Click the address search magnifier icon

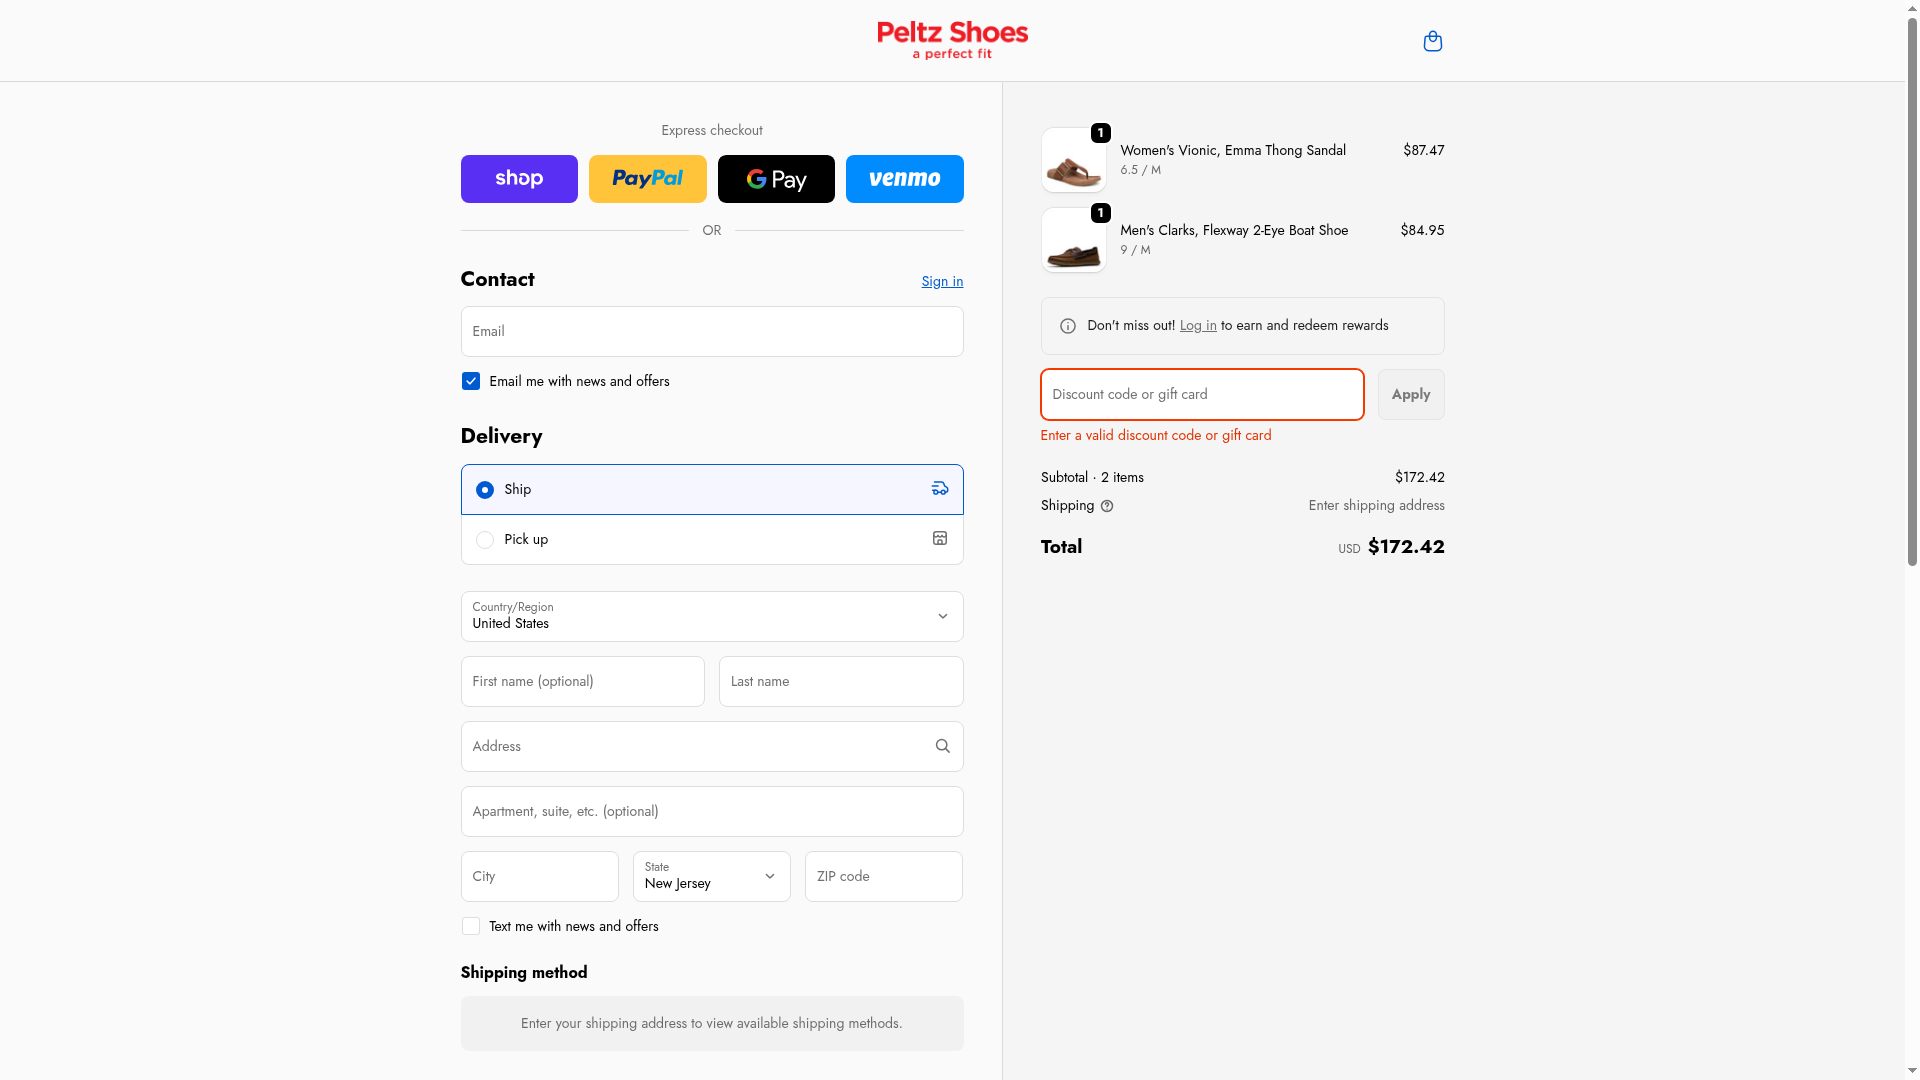click(942, 746)
